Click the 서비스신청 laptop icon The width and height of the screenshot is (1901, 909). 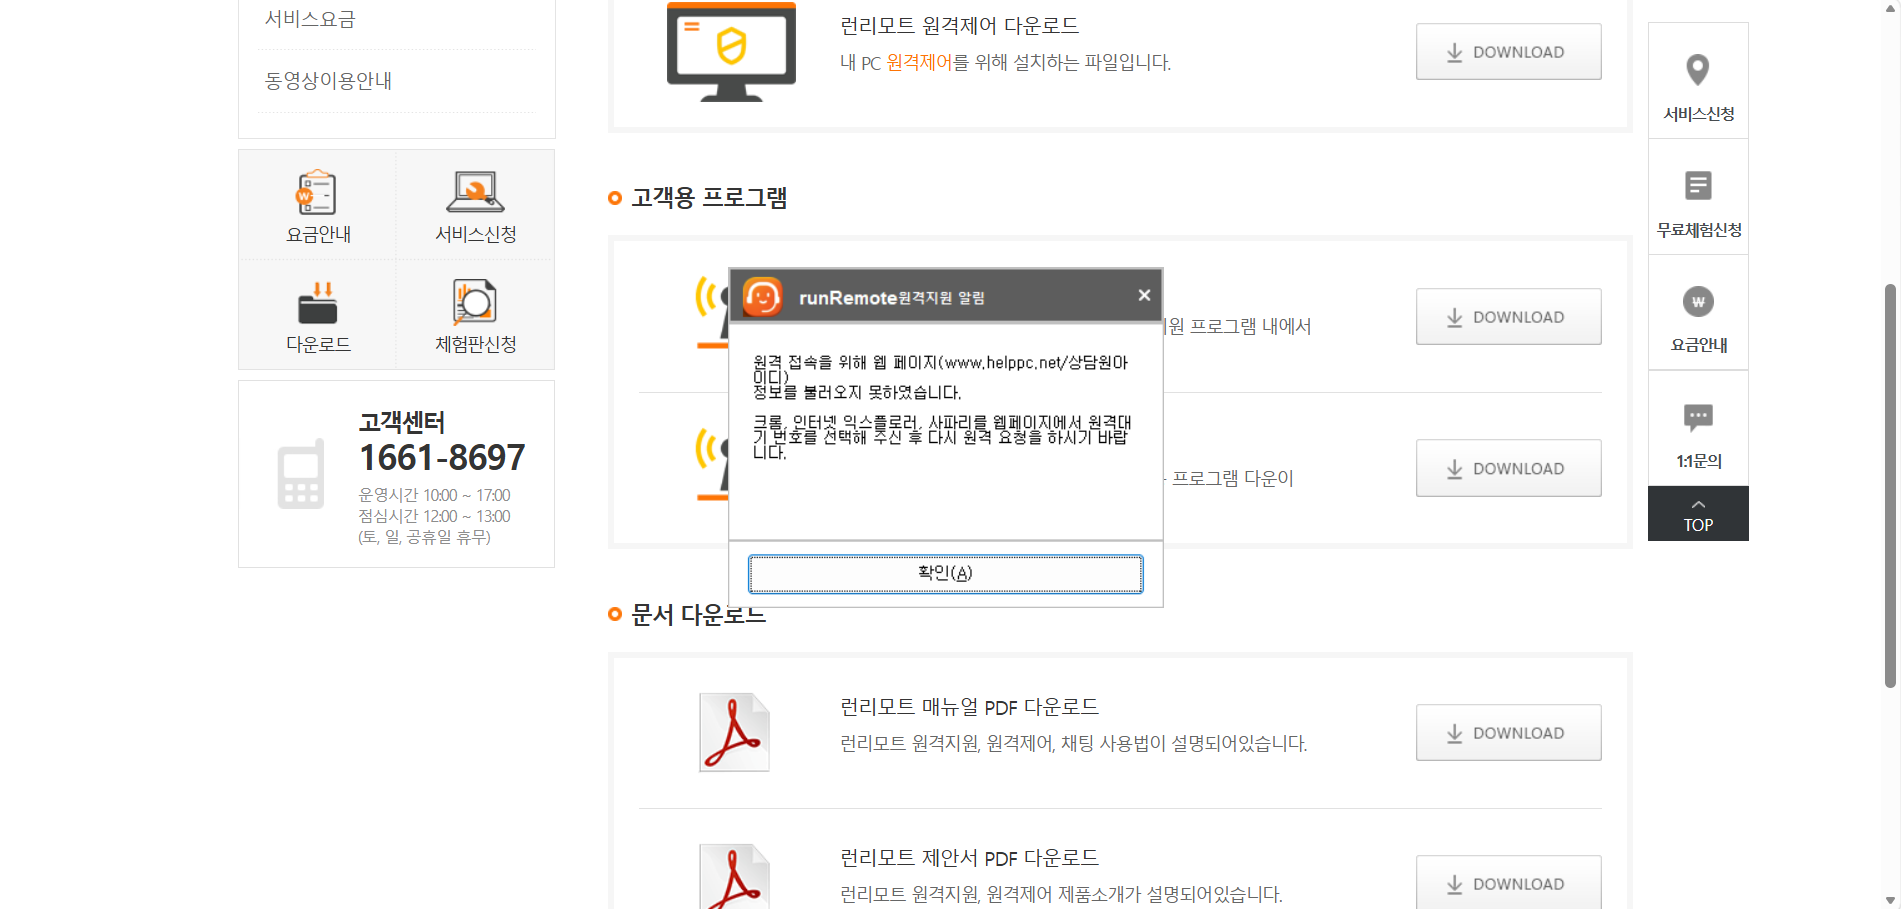475,192
